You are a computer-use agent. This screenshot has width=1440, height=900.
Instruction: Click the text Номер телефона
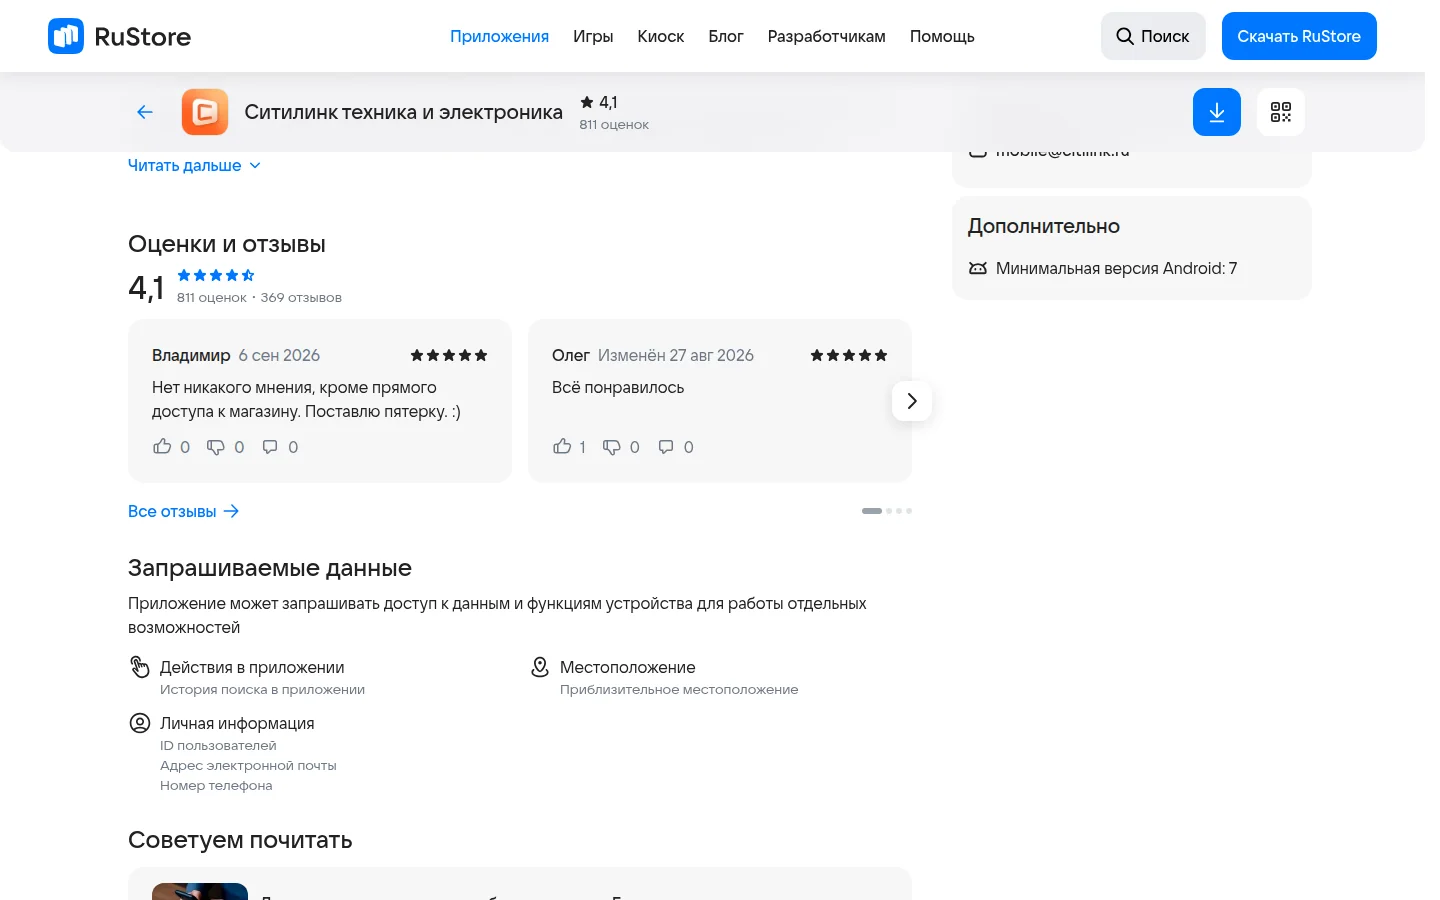coord(216,785)
